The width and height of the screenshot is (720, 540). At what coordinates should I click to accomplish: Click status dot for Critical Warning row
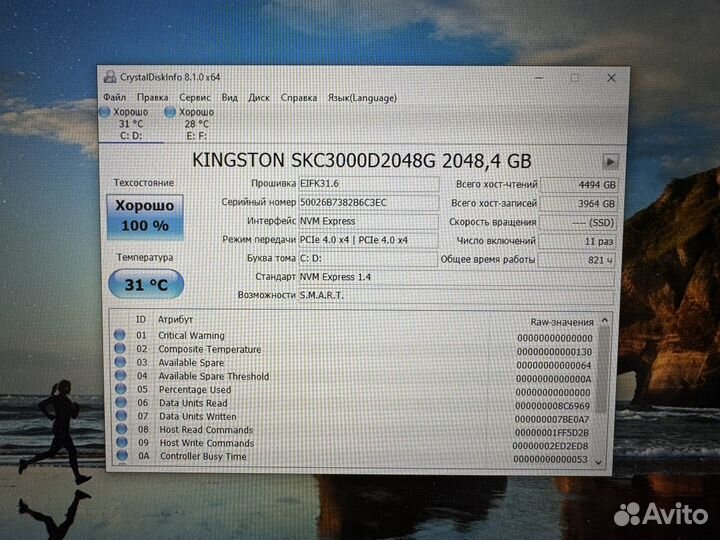[119, 334]
